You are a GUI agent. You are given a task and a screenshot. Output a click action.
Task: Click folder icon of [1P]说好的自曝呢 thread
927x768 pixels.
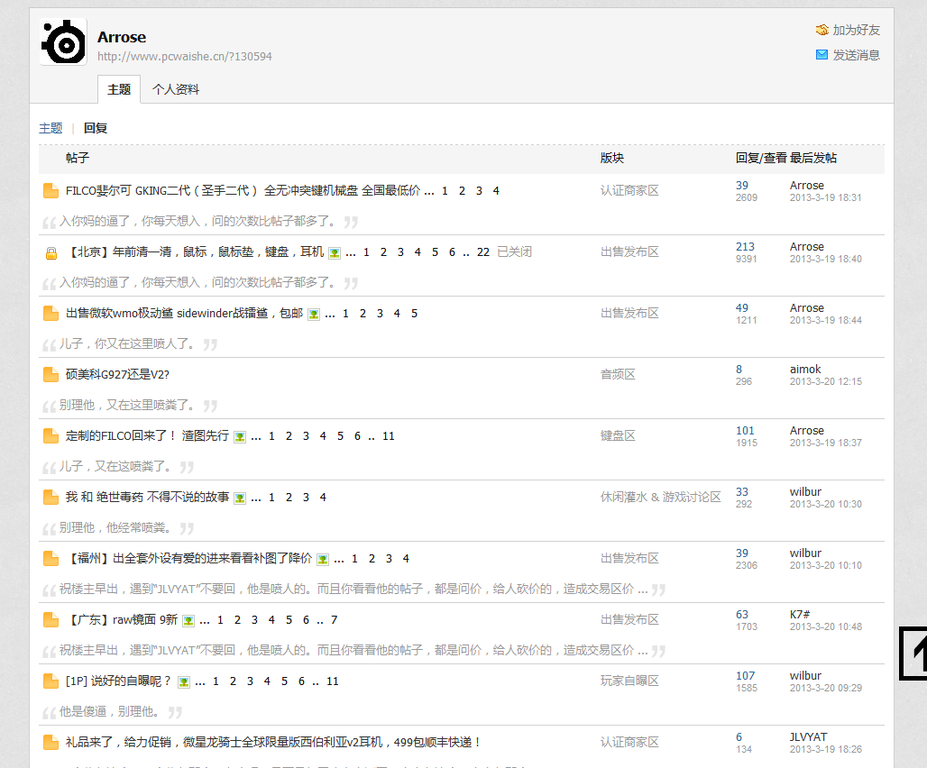tap(51, 681)
